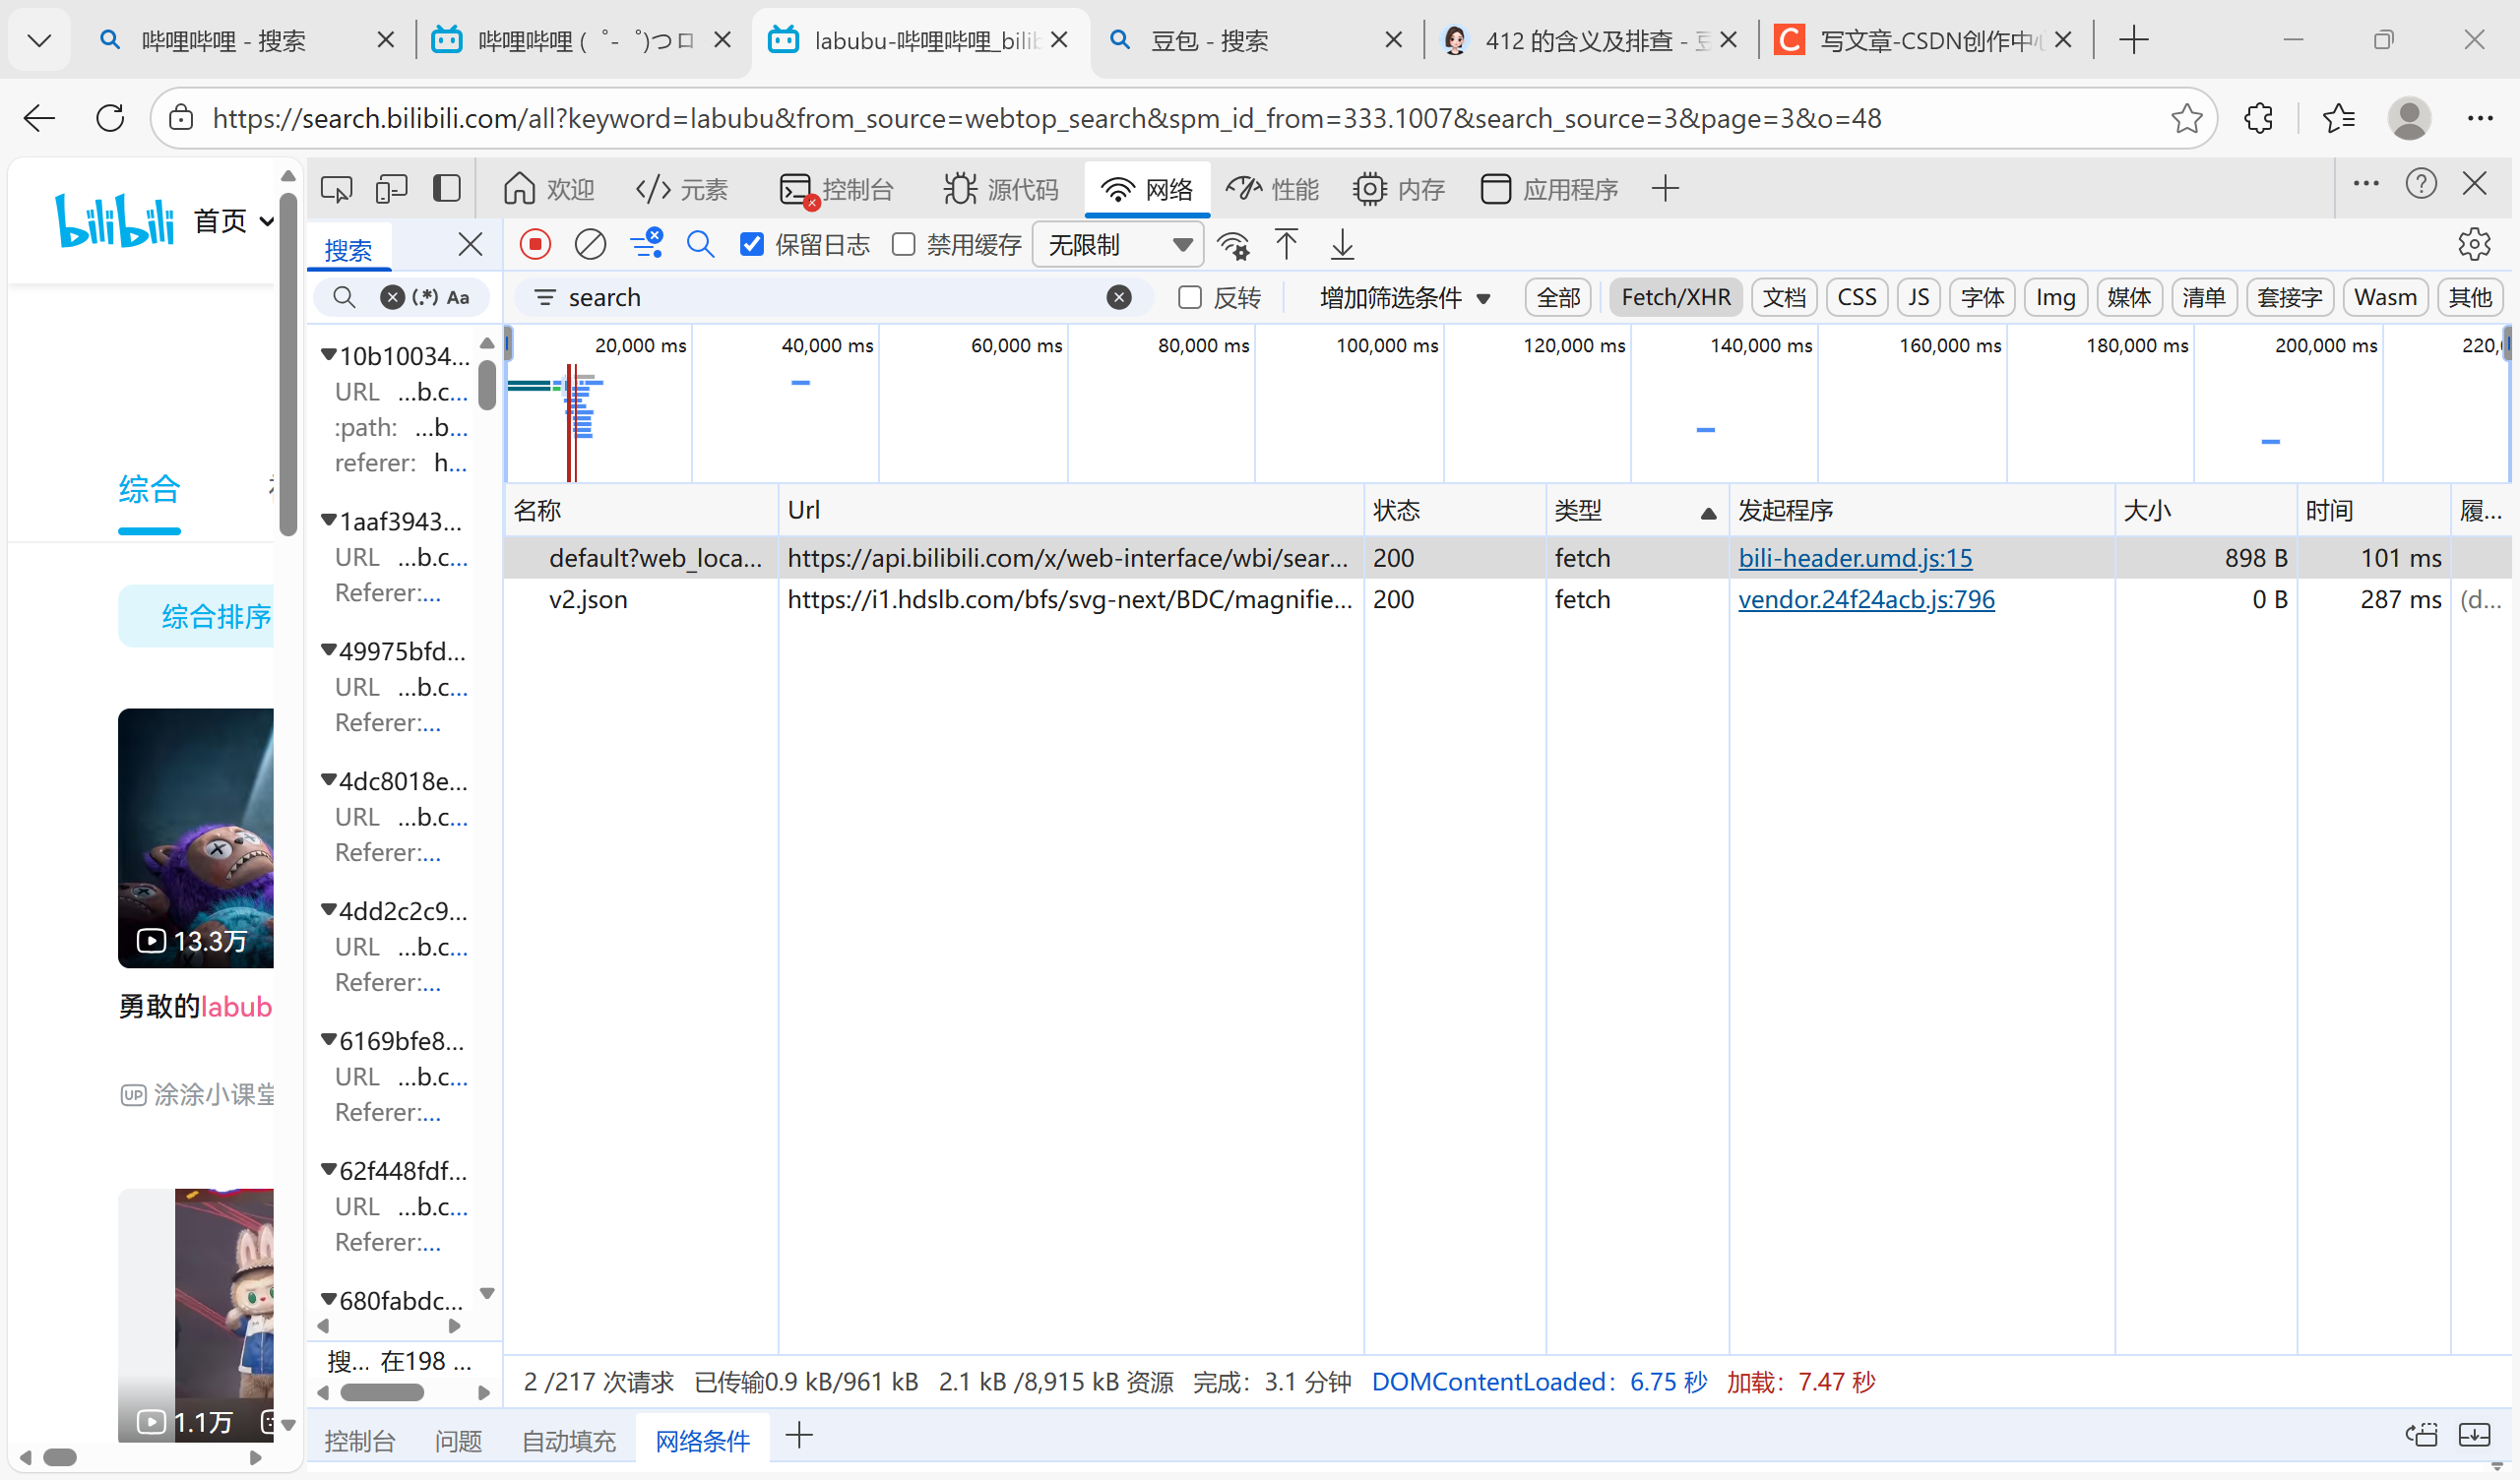Screen dimensions: 2520x1480
Task: Click the stop recording network log icon
Action: 535,244
